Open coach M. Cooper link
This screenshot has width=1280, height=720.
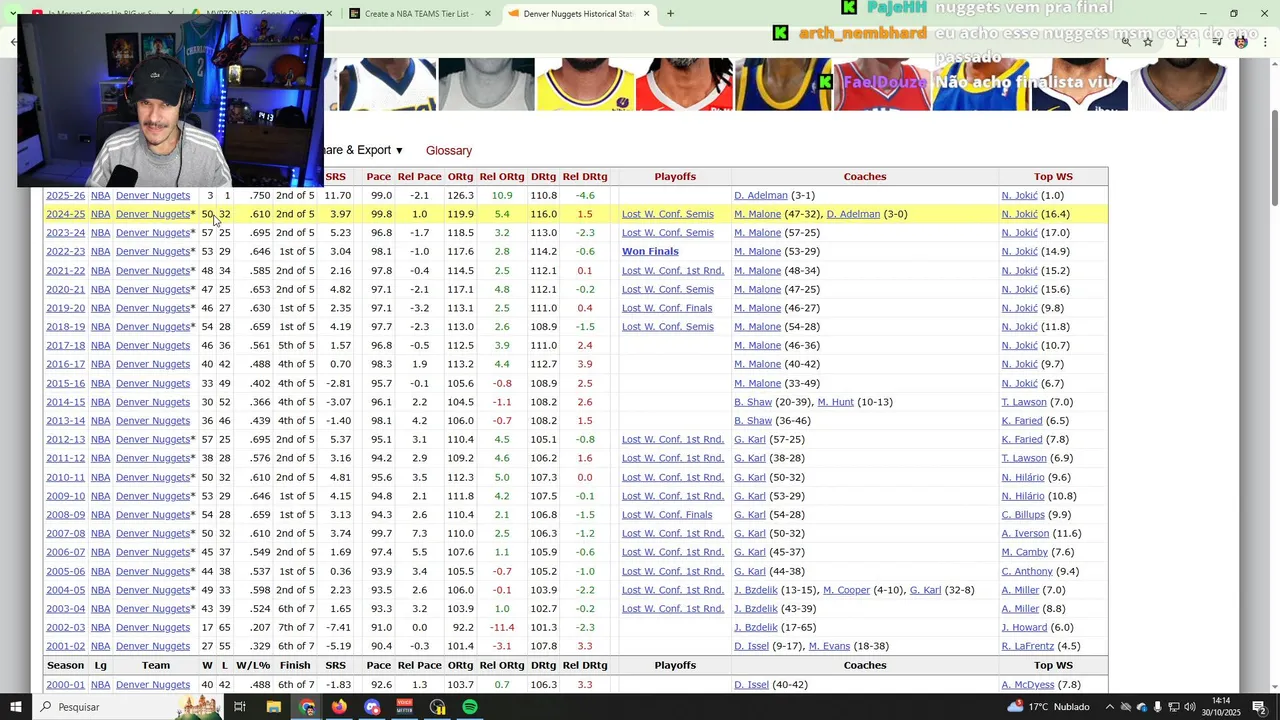[847, 590]
